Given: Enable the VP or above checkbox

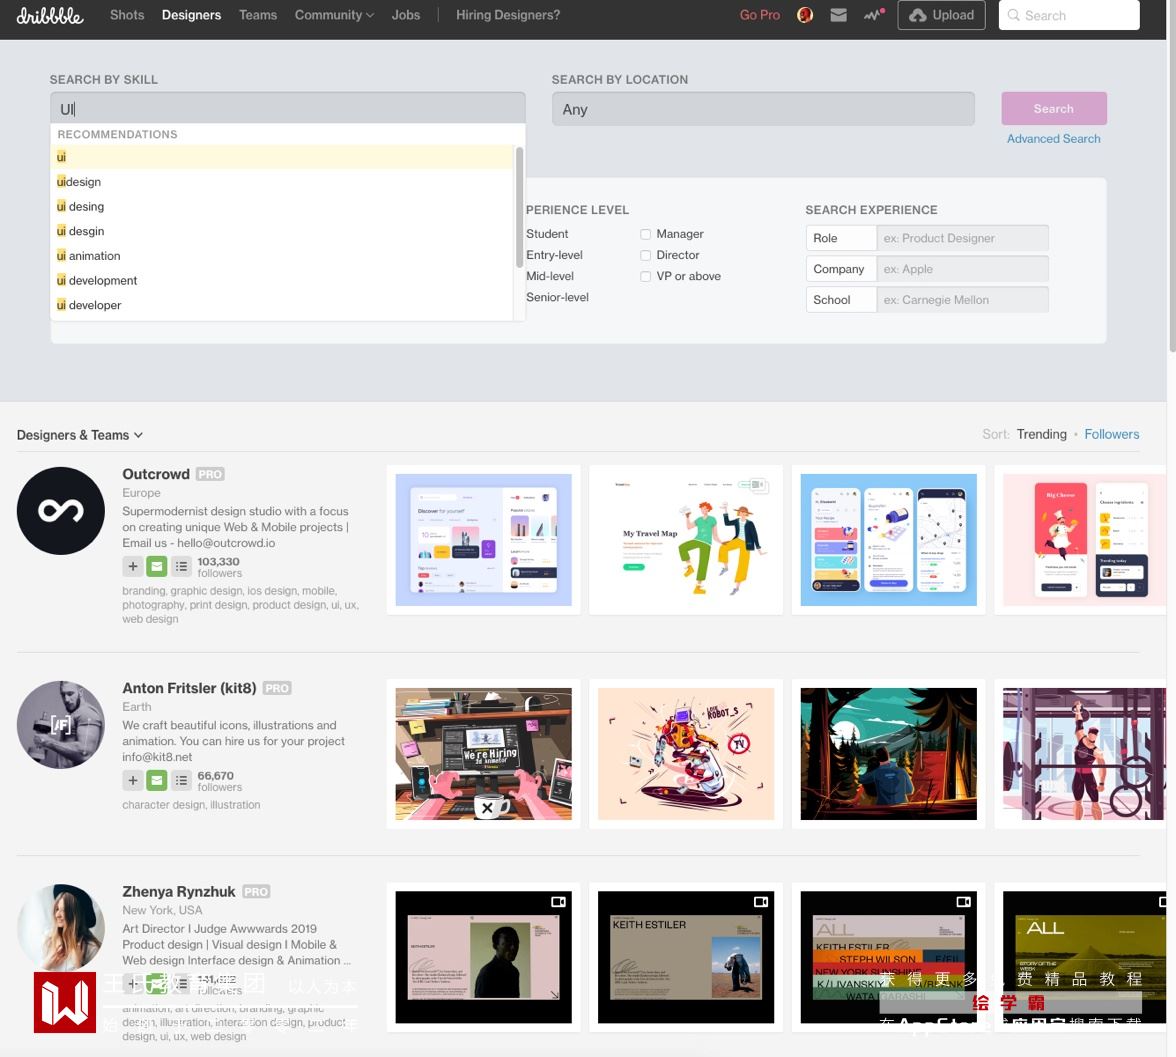Looking at the screenshot, I should click(645, 276).
